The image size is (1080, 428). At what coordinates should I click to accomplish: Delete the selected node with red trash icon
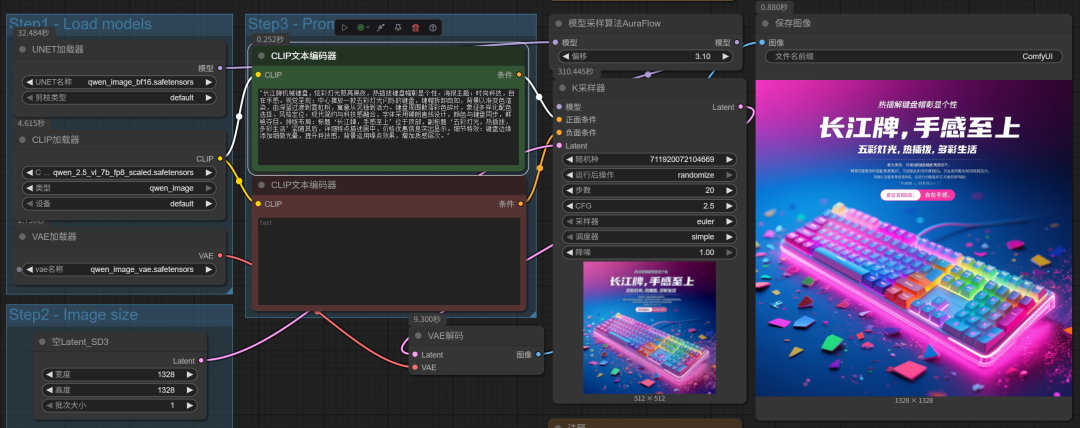pyautogui.click(x=415, y=28)
